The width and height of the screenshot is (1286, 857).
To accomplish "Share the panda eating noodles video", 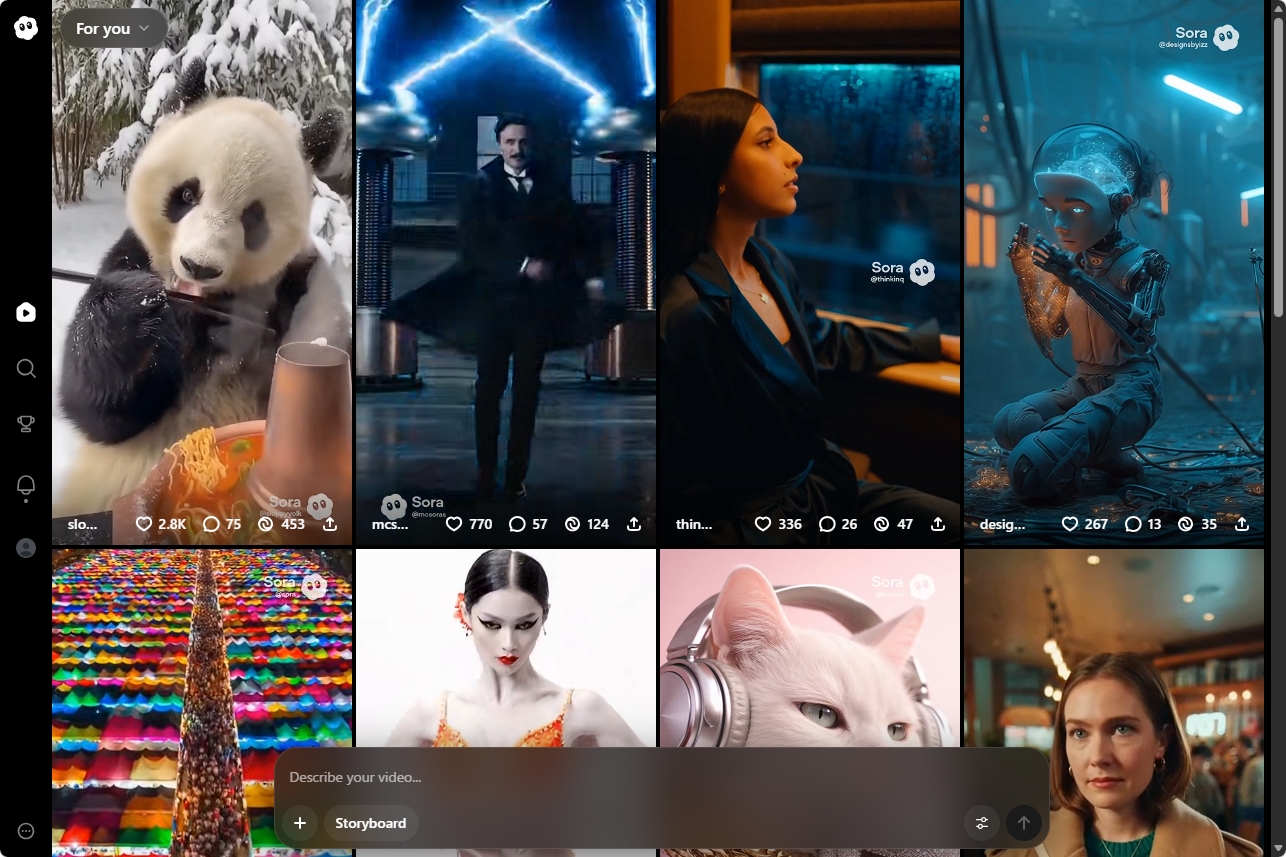I will click(x=330, y=524).
